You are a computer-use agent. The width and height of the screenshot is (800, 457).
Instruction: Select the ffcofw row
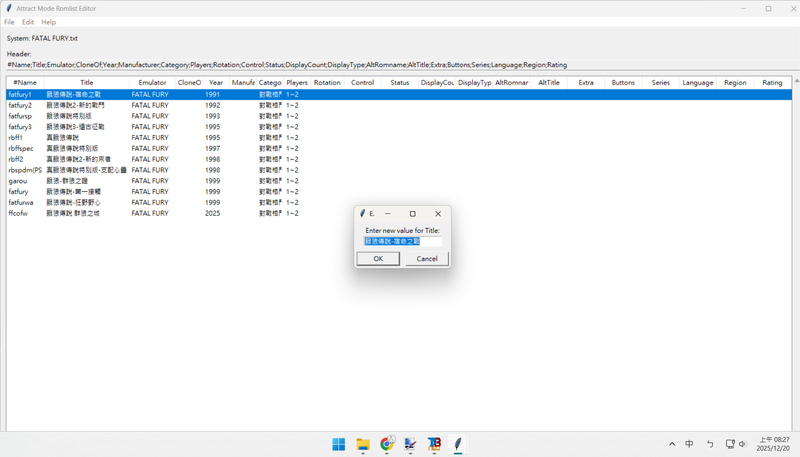[x=399, y=213]
